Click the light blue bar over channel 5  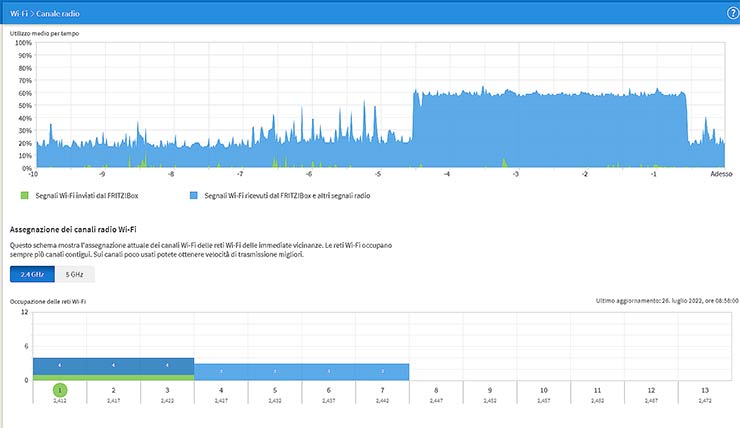tap(275, 371)
